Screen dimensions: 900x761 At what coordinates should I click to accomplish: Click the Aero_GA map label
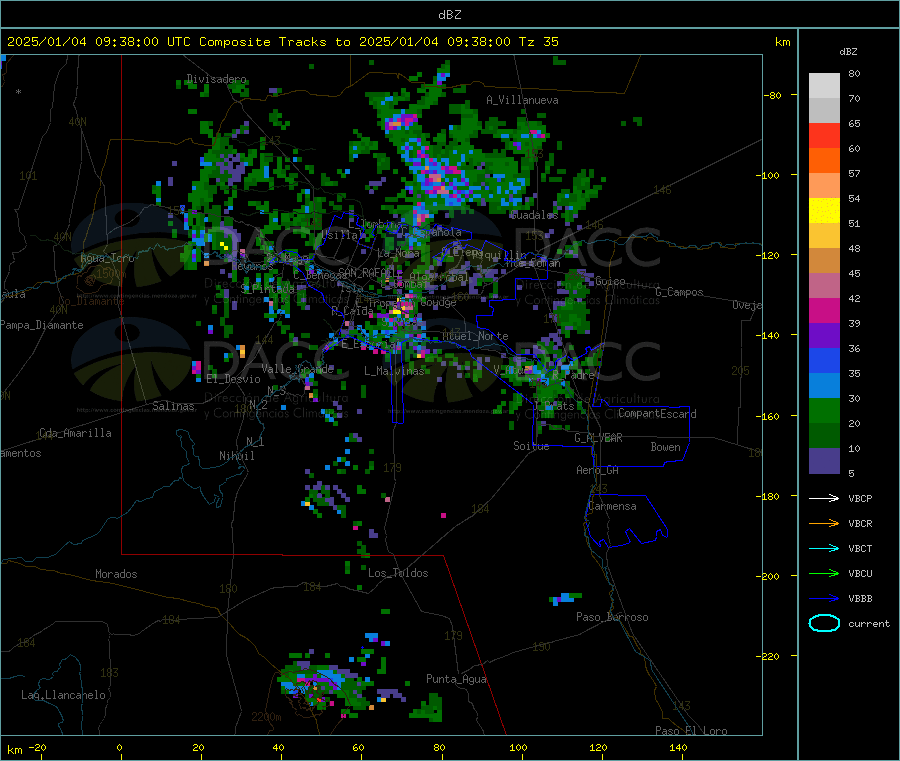pos(598,470)
